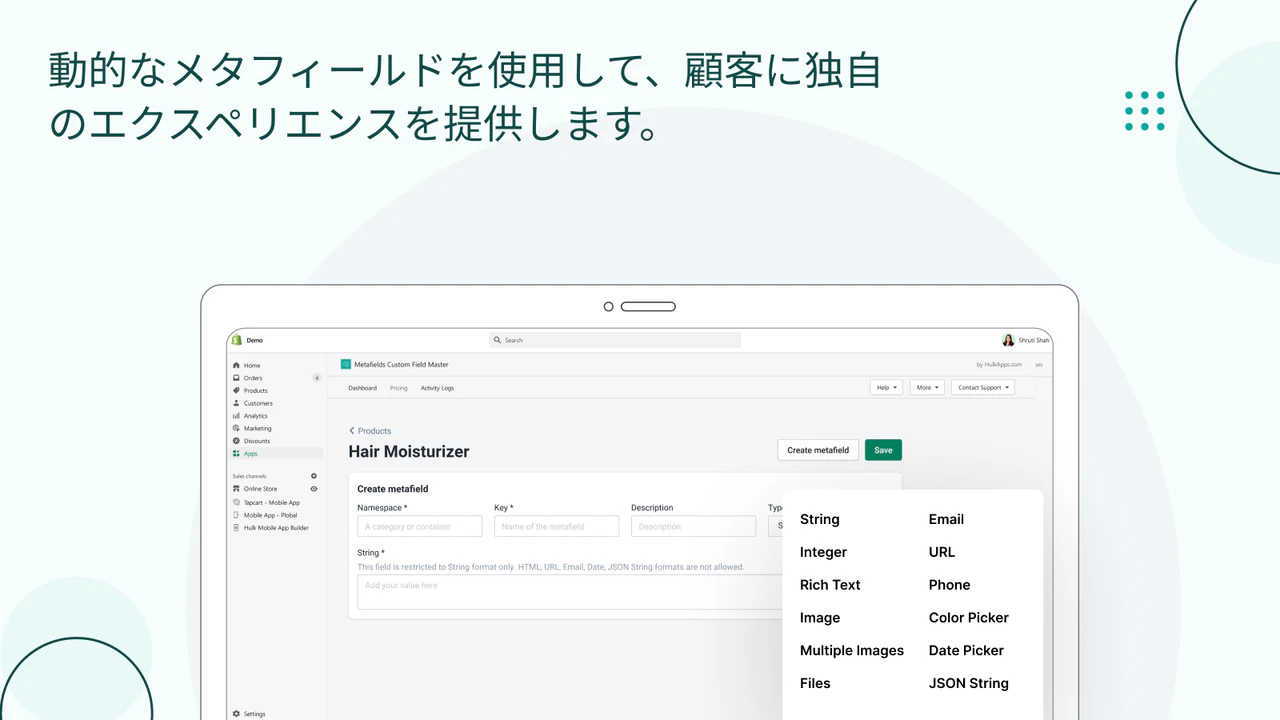Click the Marketing target icon
1280x720 pixels.
[x=236, y=428]
